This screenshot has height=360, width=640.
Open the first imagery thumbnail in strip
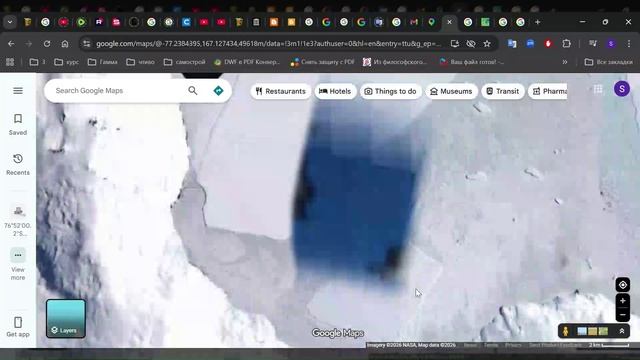click(x=582, y=331)
